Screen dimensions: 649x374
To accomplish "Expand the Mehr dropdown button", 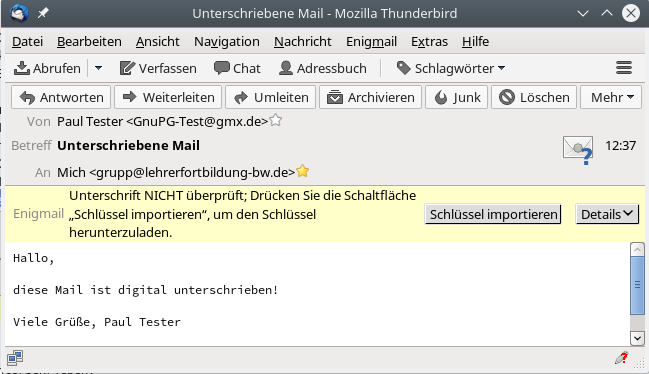I will pos(611,97).
